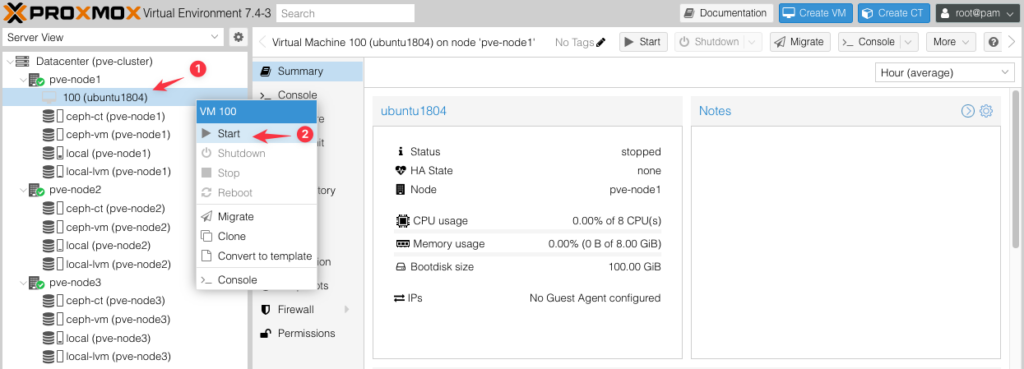Open the help question mark button

[993, 42]
